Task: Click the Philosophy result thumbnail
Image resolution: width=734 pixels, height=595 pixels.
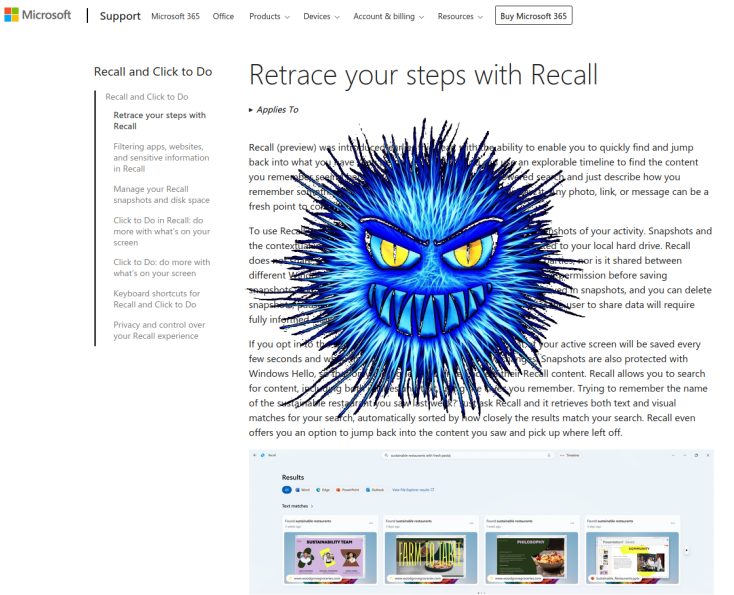Action: point(531,551)
